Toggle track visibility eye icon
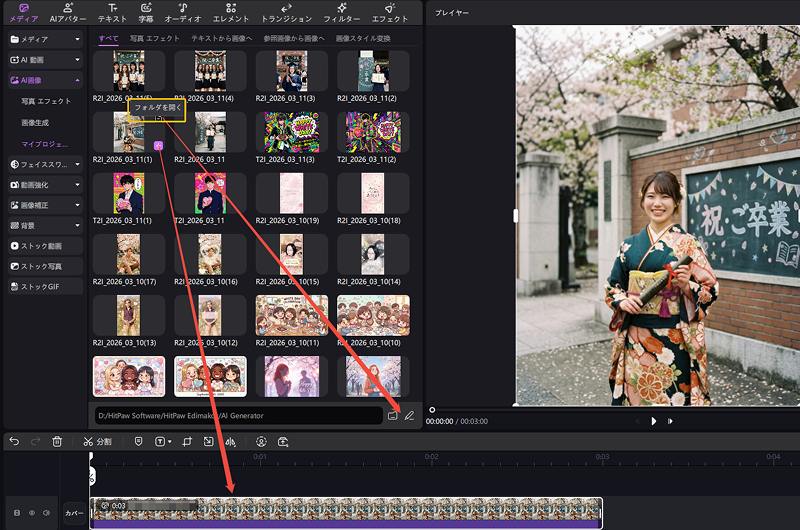This screenshot has width=800, height=530. 31,513
